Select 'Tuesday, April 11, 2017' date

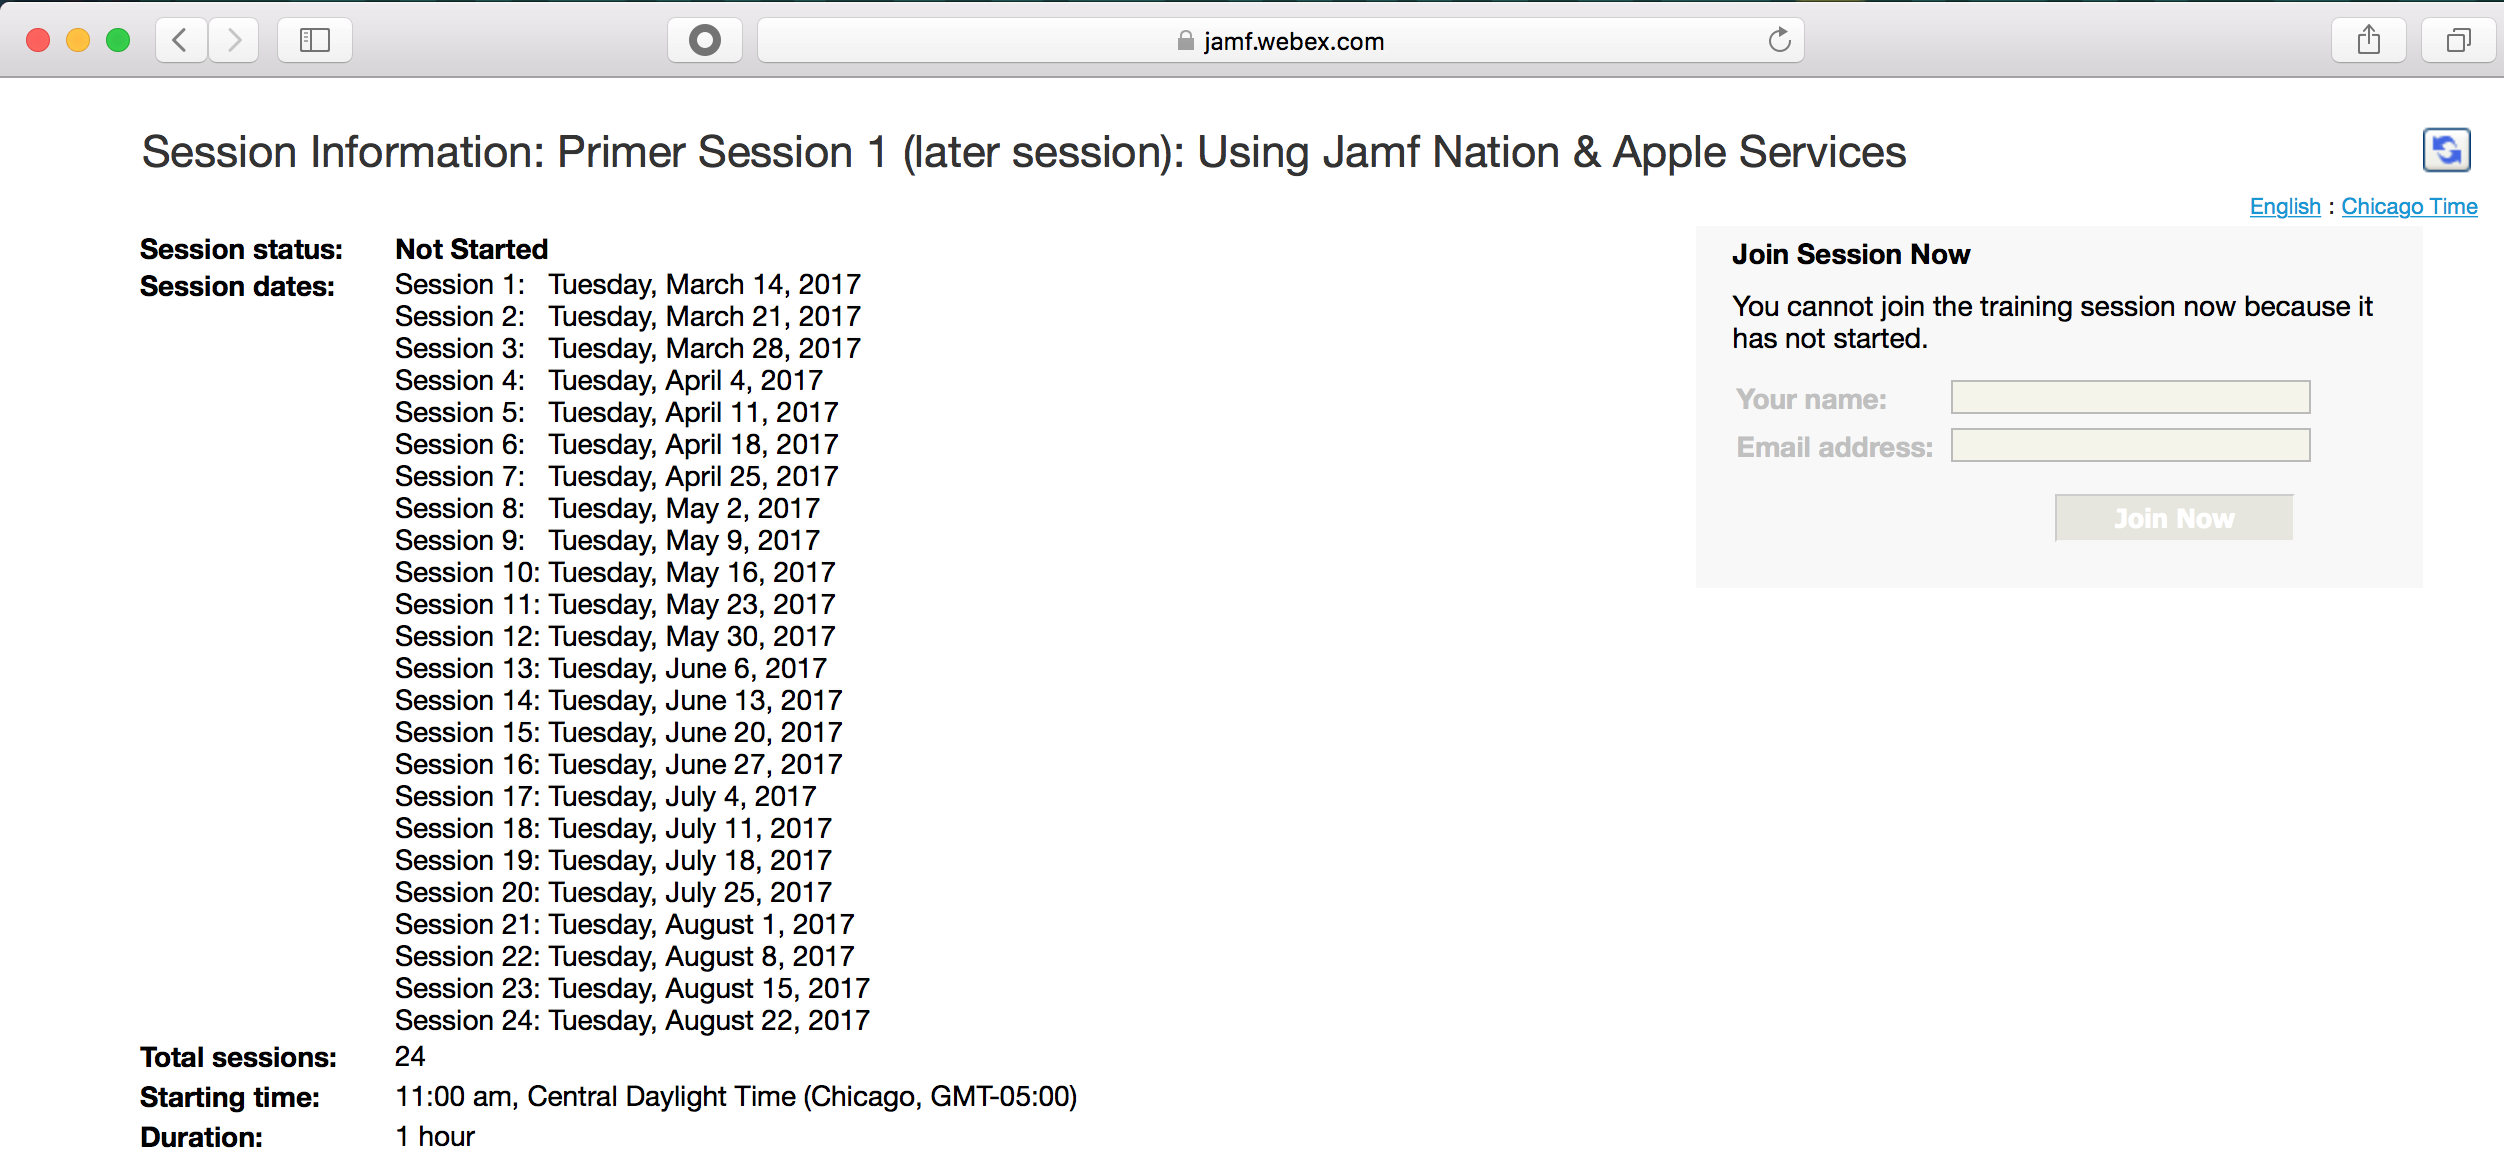click(694, 413)
